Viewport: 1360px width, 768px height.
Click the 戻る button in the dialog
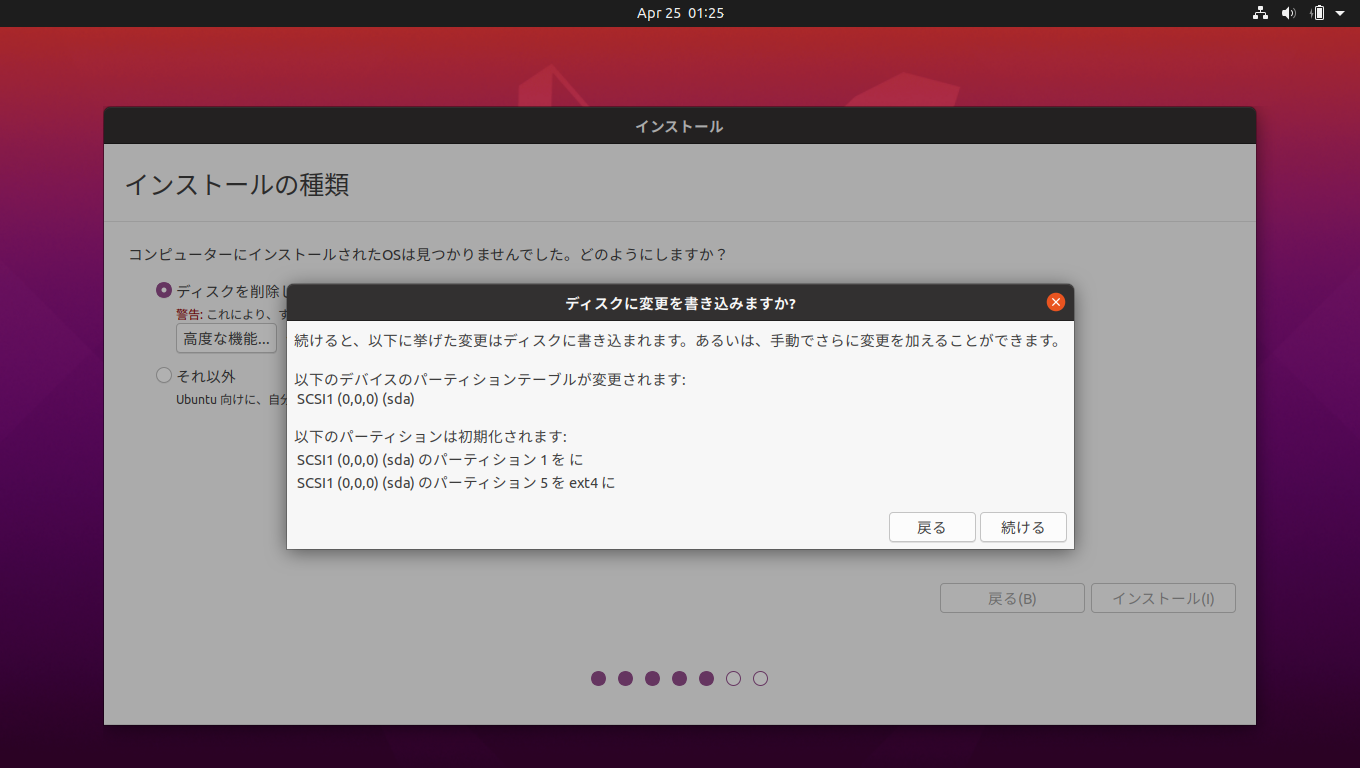tap(932, 527)
